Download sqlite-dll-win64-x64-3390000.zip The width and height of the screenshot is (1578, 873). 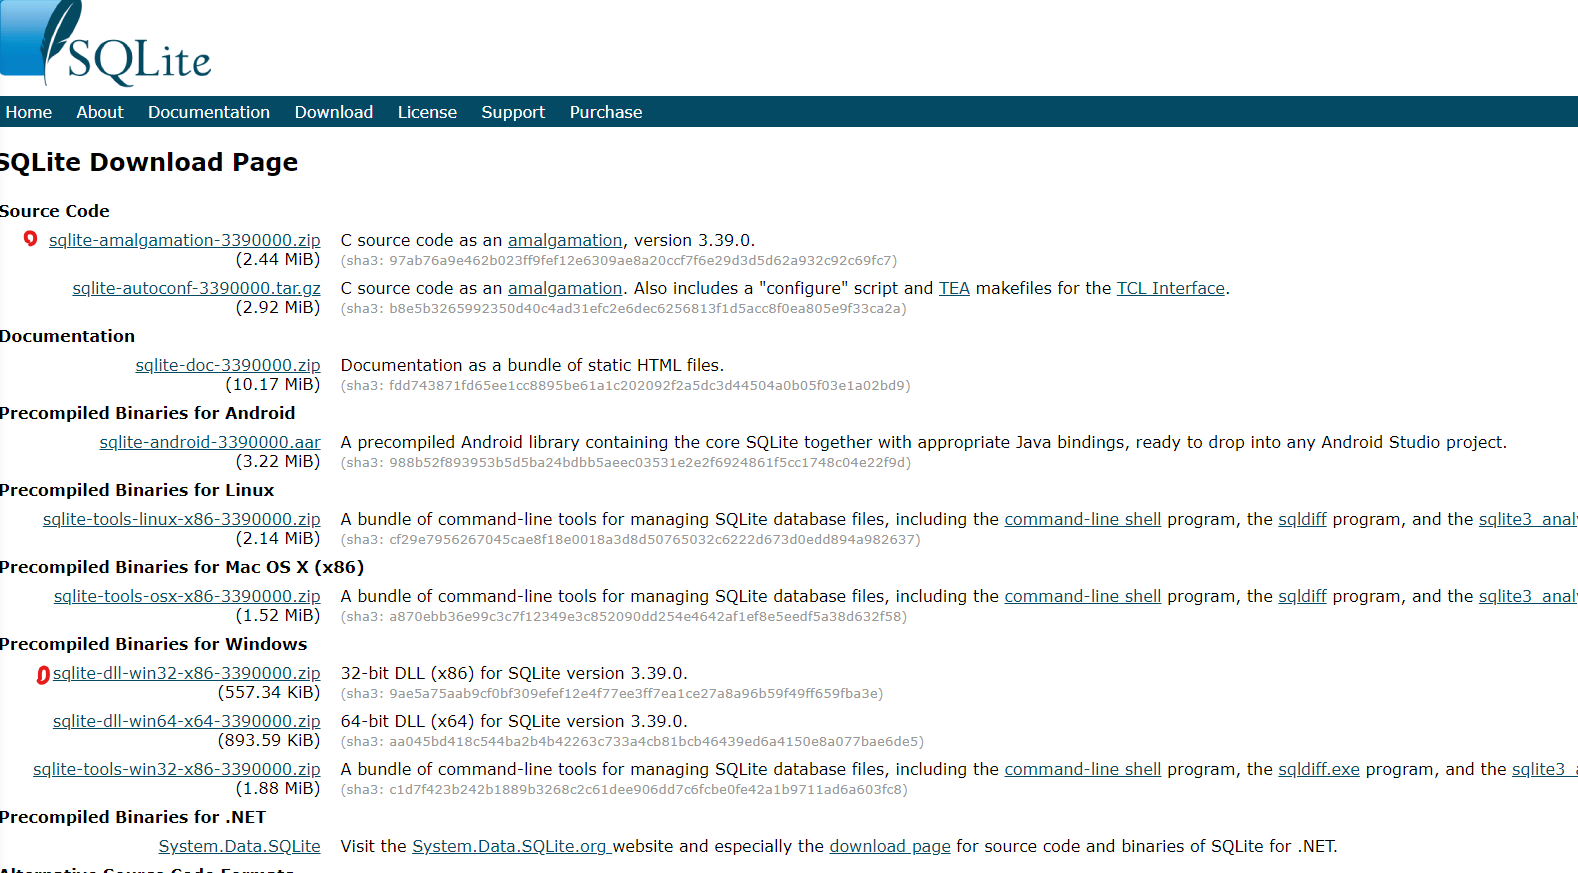pos(187,721)
